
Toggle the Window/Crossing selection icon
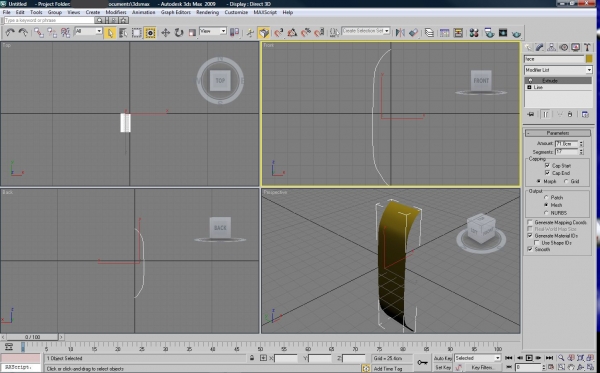click(150, 33)
